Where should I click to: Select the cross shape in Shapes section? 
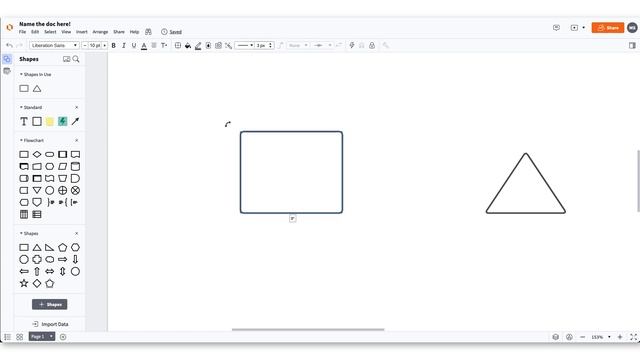[x=37, y=259]
